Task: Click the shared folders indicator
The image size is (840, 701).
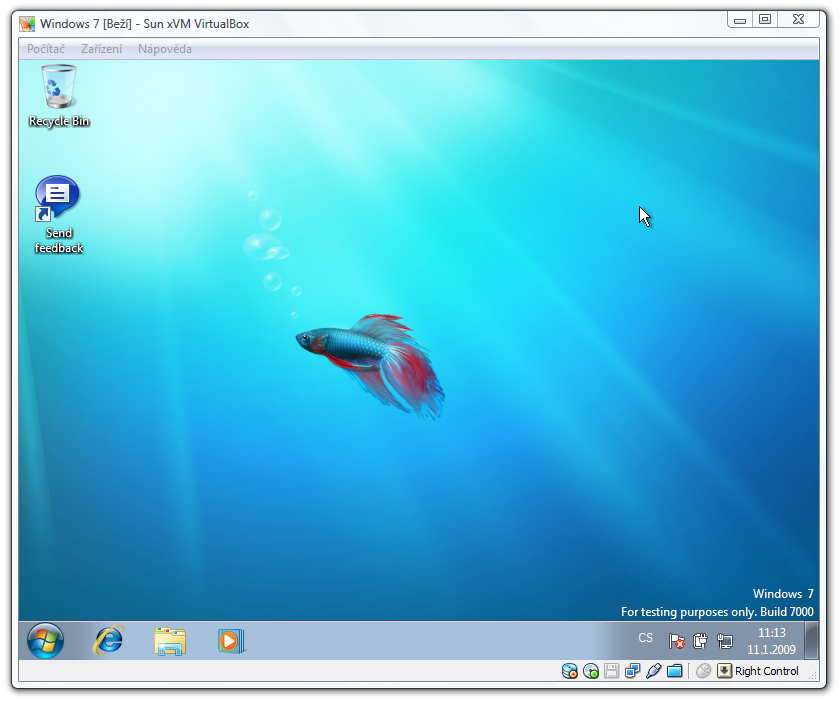Action: tap(674, 671)
